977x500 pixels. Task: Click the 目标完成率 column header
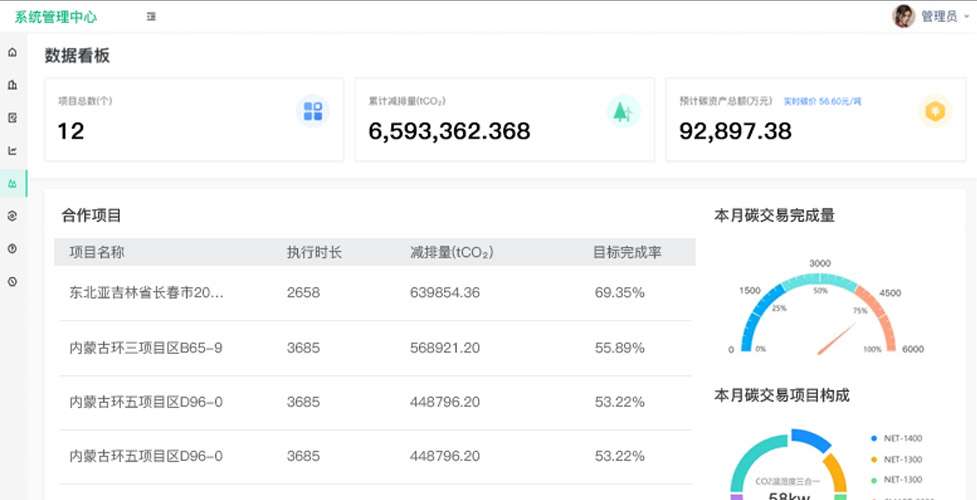[627, 252]
